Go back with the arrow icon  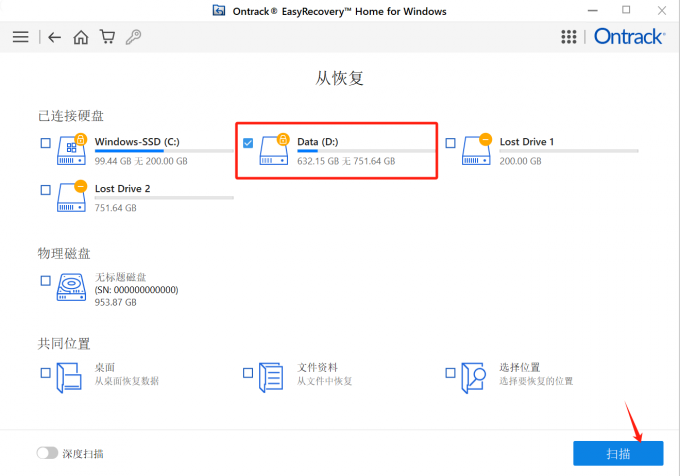(54, 37)
